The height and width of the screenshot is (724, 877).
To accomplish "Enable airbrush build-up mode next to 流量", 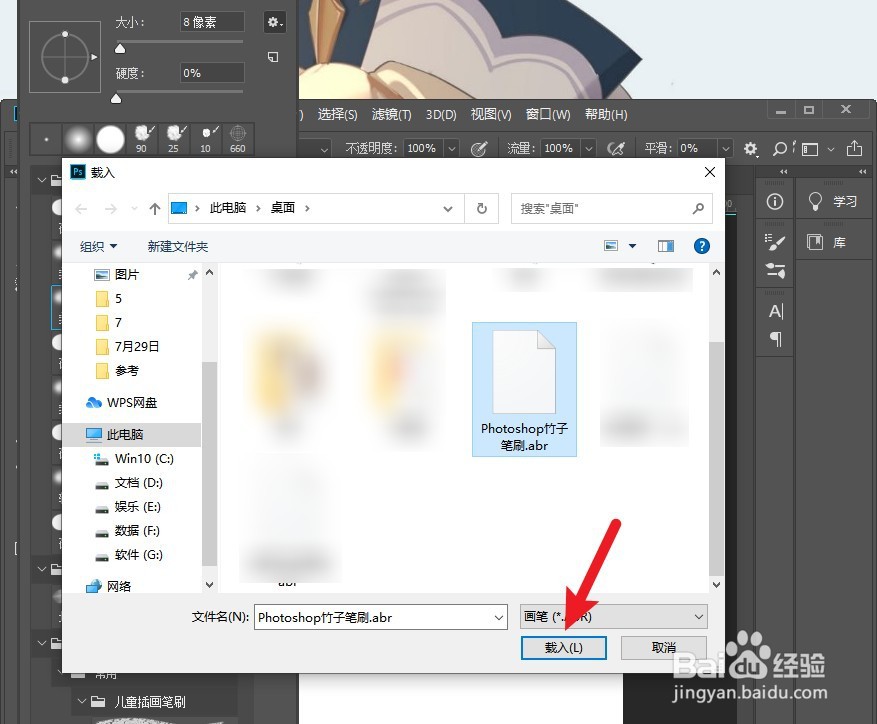I will 616,148.
